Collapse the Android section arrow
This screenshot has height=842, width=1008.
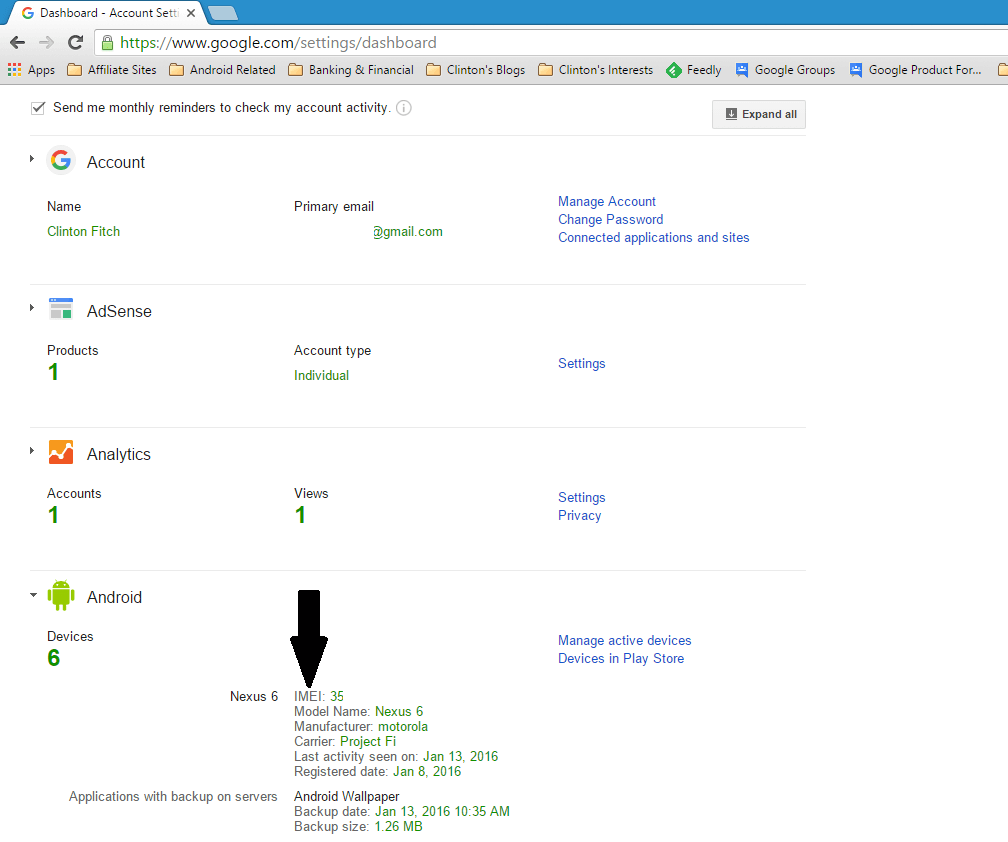click(x=33, y=595)
